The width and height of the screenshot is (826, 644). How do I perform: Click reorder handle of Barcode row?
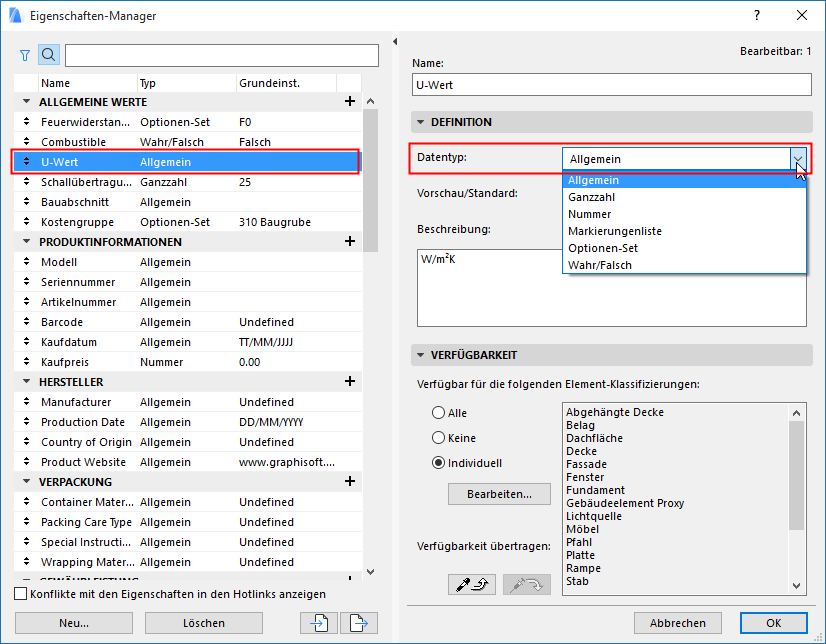point(26,322)
